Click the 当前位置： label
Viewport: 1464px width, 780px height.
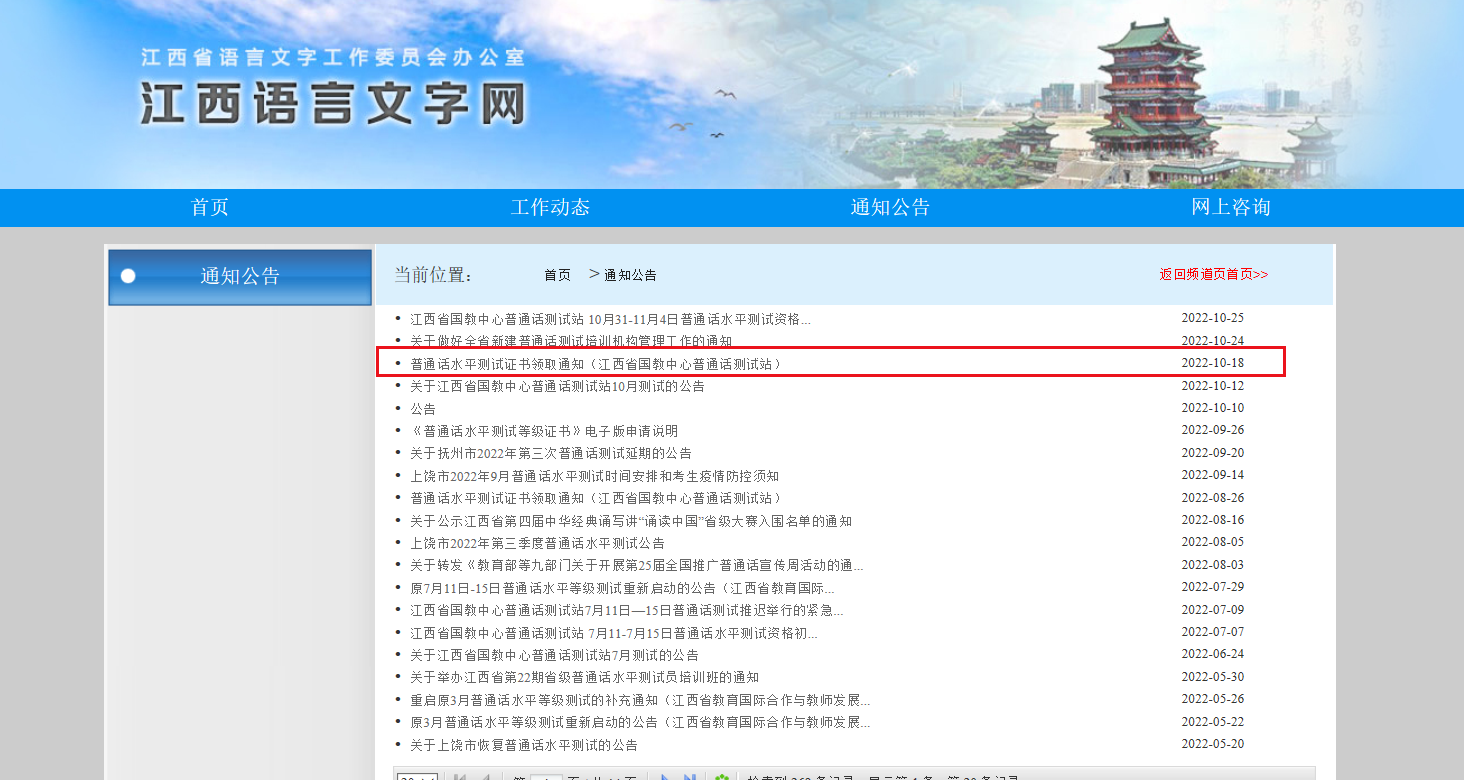pyautogui.click(x=433, y=275)
